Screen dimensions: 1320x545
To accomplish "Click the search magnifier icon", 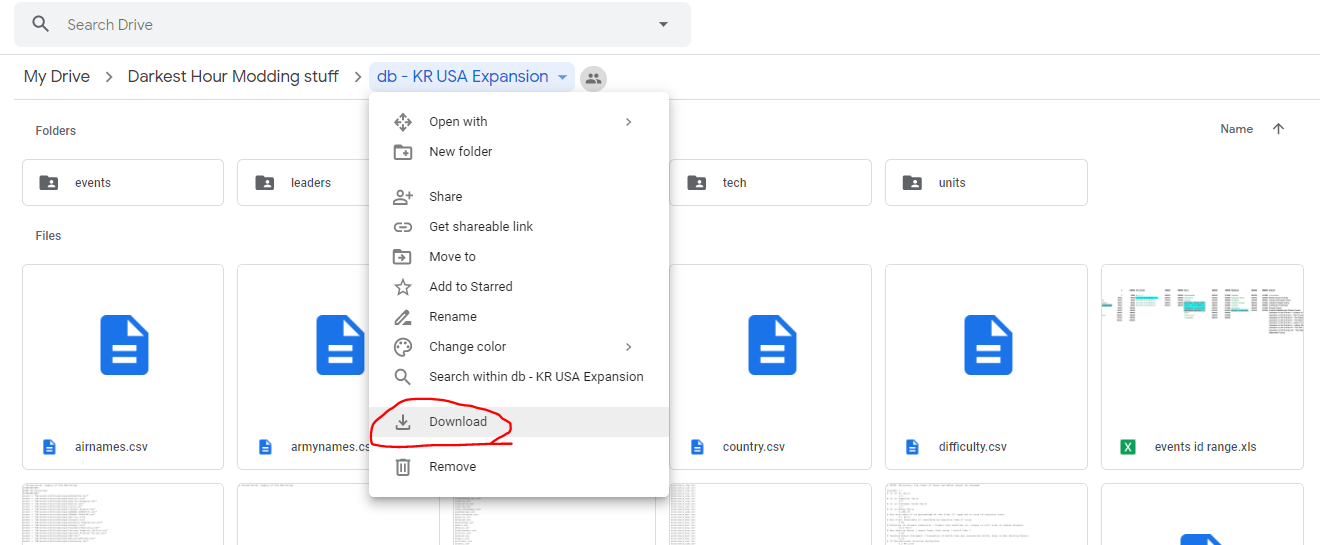I will point(41,24).
